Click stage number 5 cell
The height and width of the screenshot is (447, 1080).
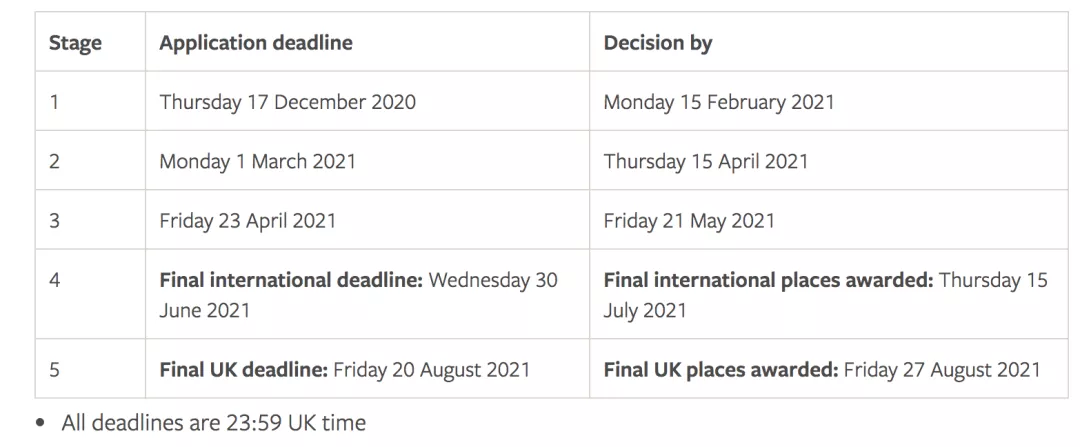point(54,370)
